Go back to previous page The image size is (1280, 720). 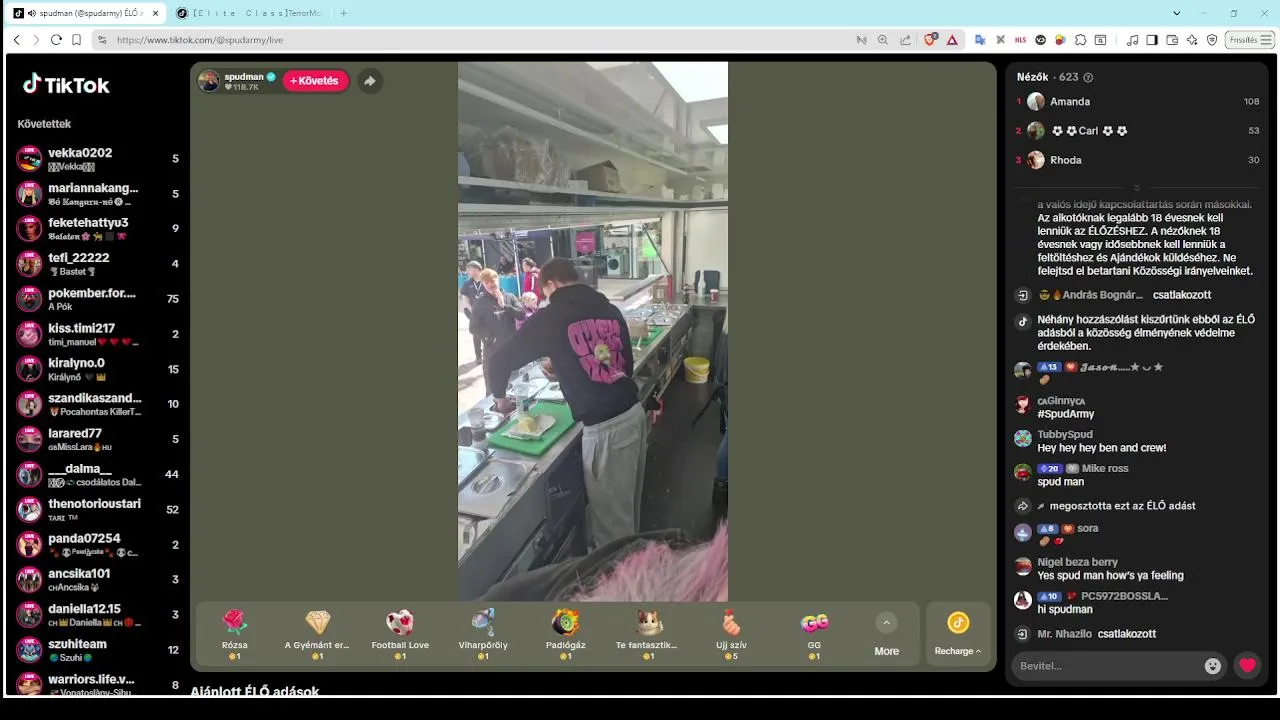(16, 40)
